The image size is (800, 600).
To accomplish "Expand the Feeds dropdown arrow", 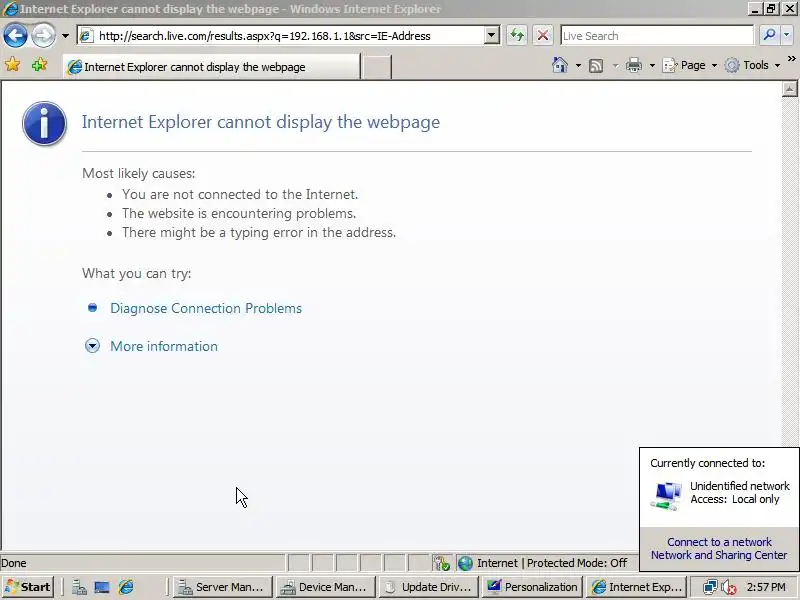I will point(615,65).
